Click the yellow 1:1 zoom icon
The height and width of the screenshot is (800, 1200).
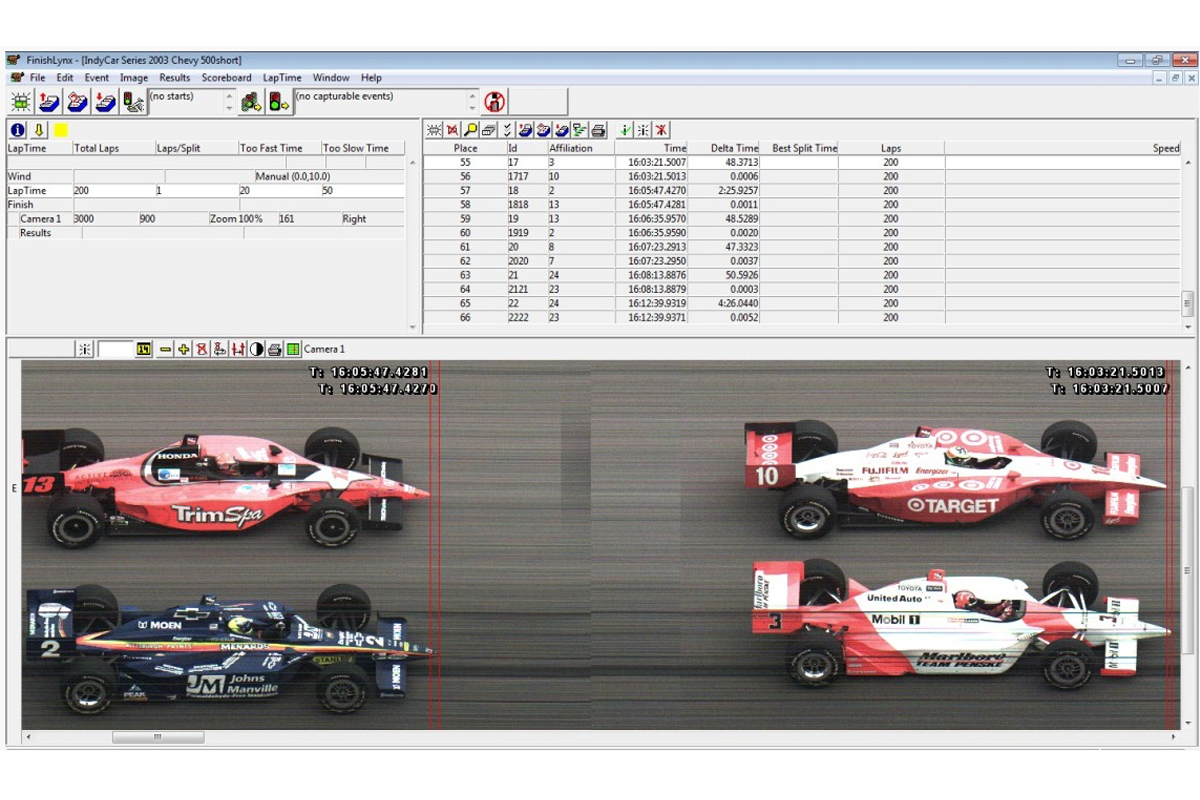pyautogui.click(x=144, y=349)
